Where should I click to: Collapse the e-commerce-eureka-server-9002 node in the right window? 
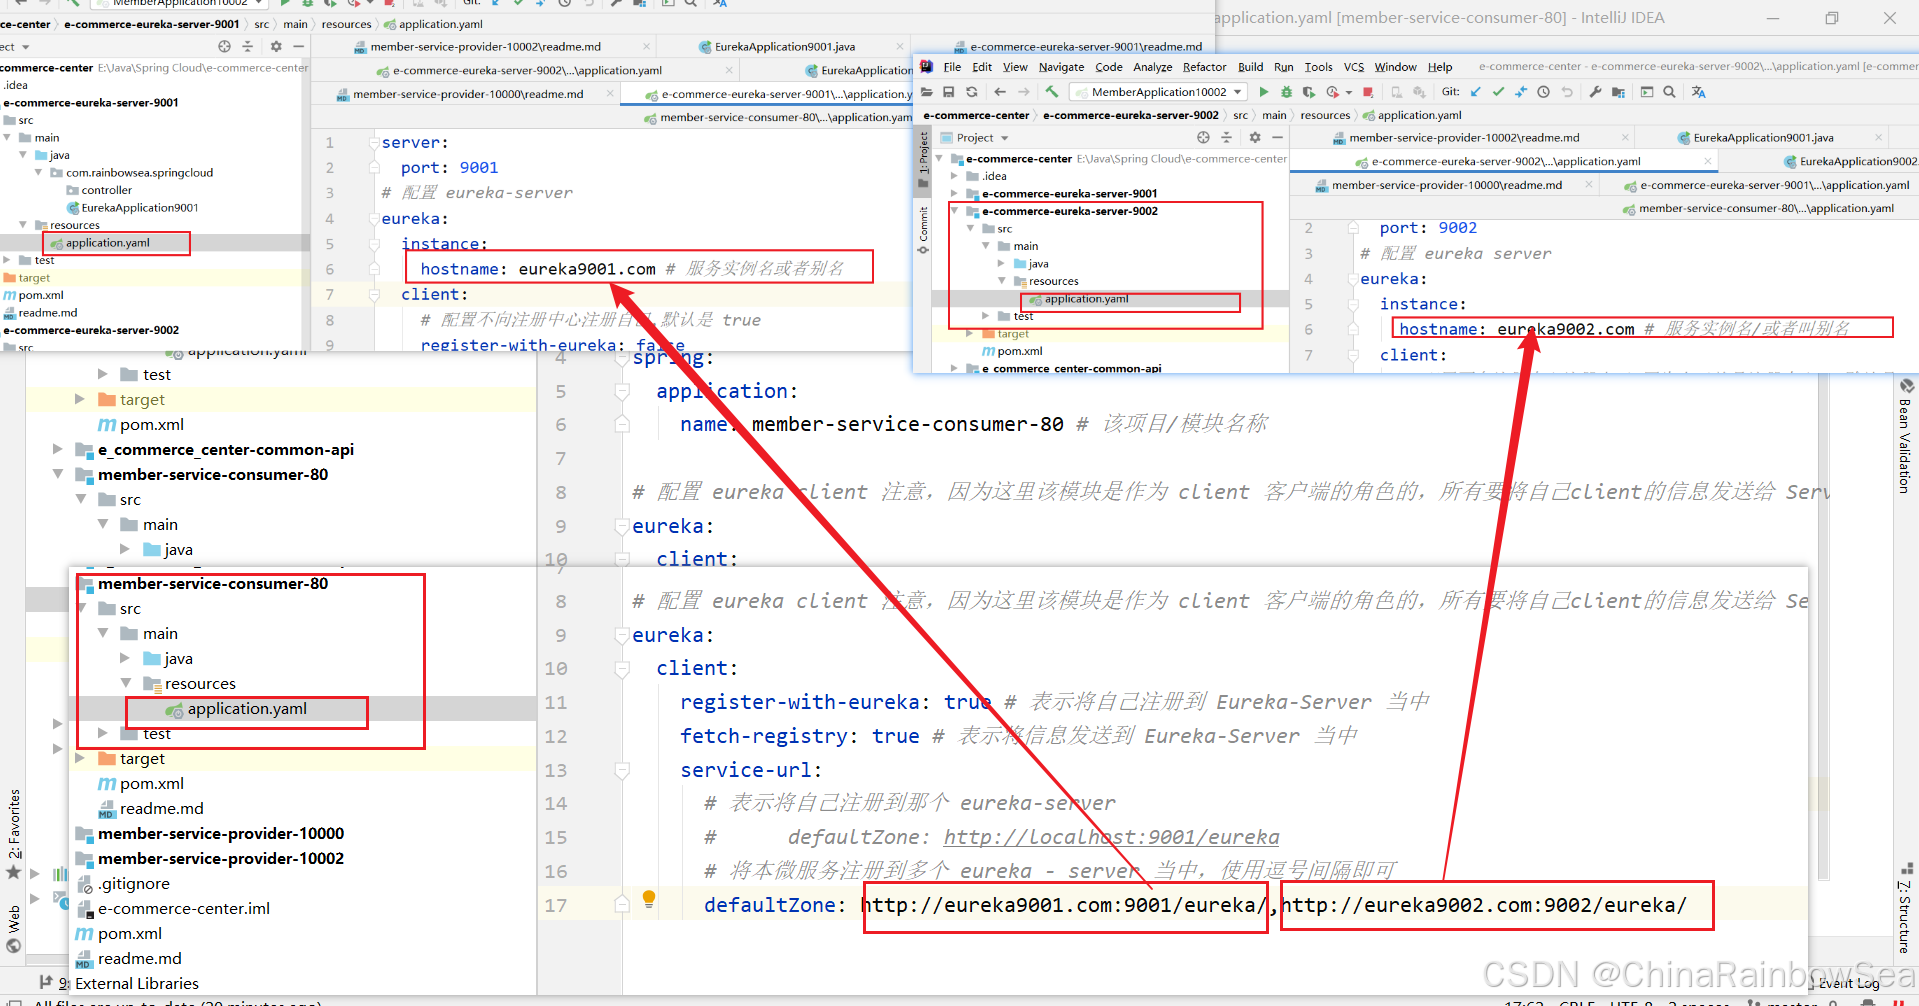pyautogui.click(x=954, y=211)
